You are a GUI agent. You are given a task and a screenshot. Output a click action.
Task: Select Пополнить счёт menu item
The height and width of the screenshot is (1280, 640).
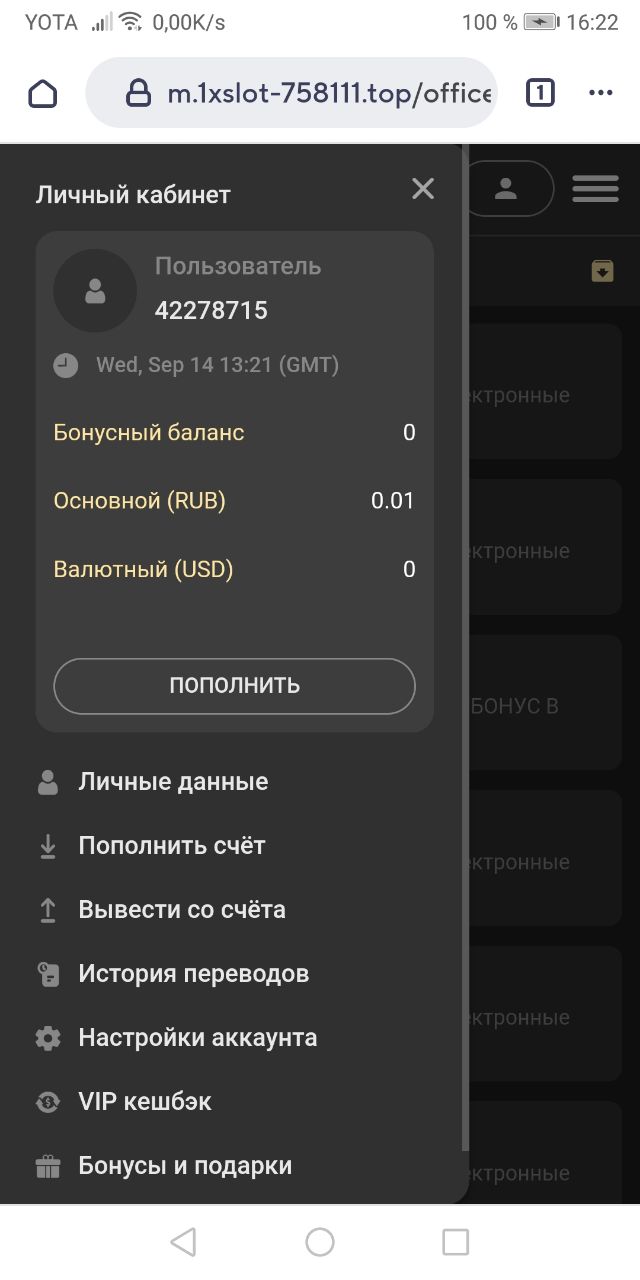click(172, 846)
